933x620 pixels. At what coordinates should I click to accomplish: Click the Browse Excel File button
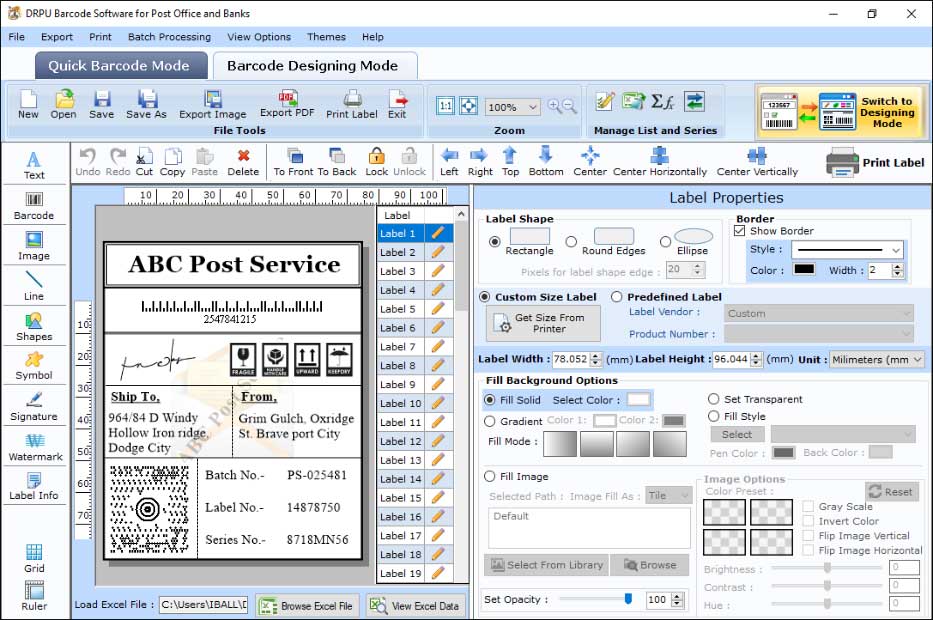pyautogui.click(x=308, y=606)
